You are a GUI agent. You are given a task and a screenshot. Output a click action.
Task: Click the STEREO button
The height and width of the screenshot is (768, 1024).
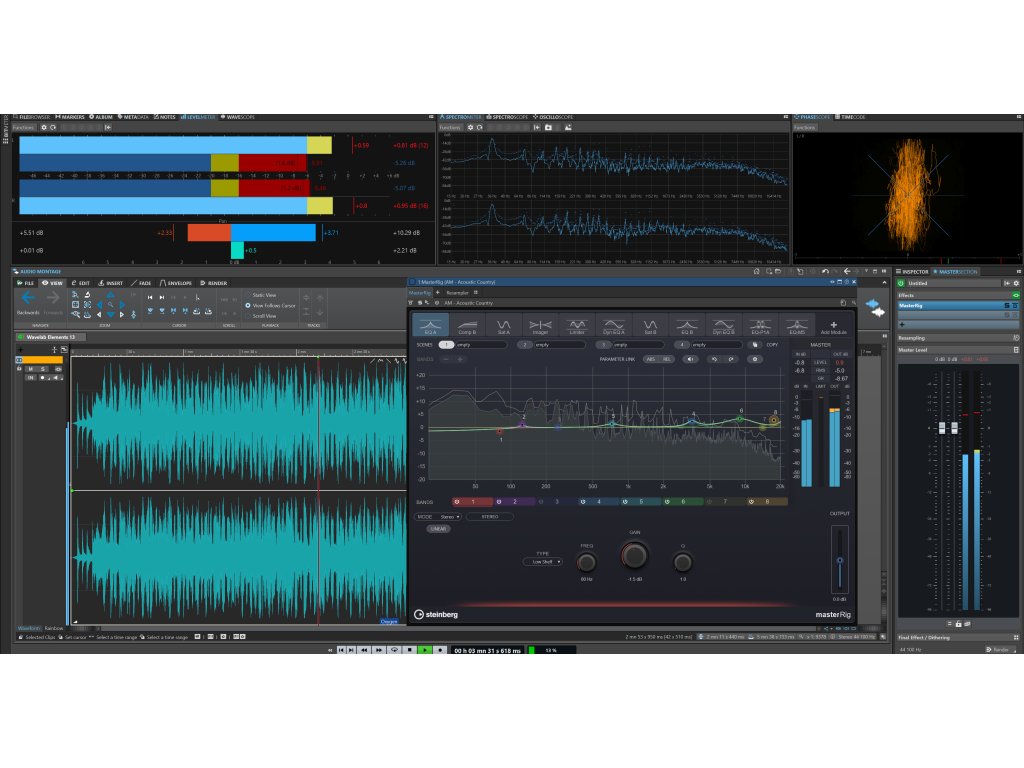[x=489, y=517]
